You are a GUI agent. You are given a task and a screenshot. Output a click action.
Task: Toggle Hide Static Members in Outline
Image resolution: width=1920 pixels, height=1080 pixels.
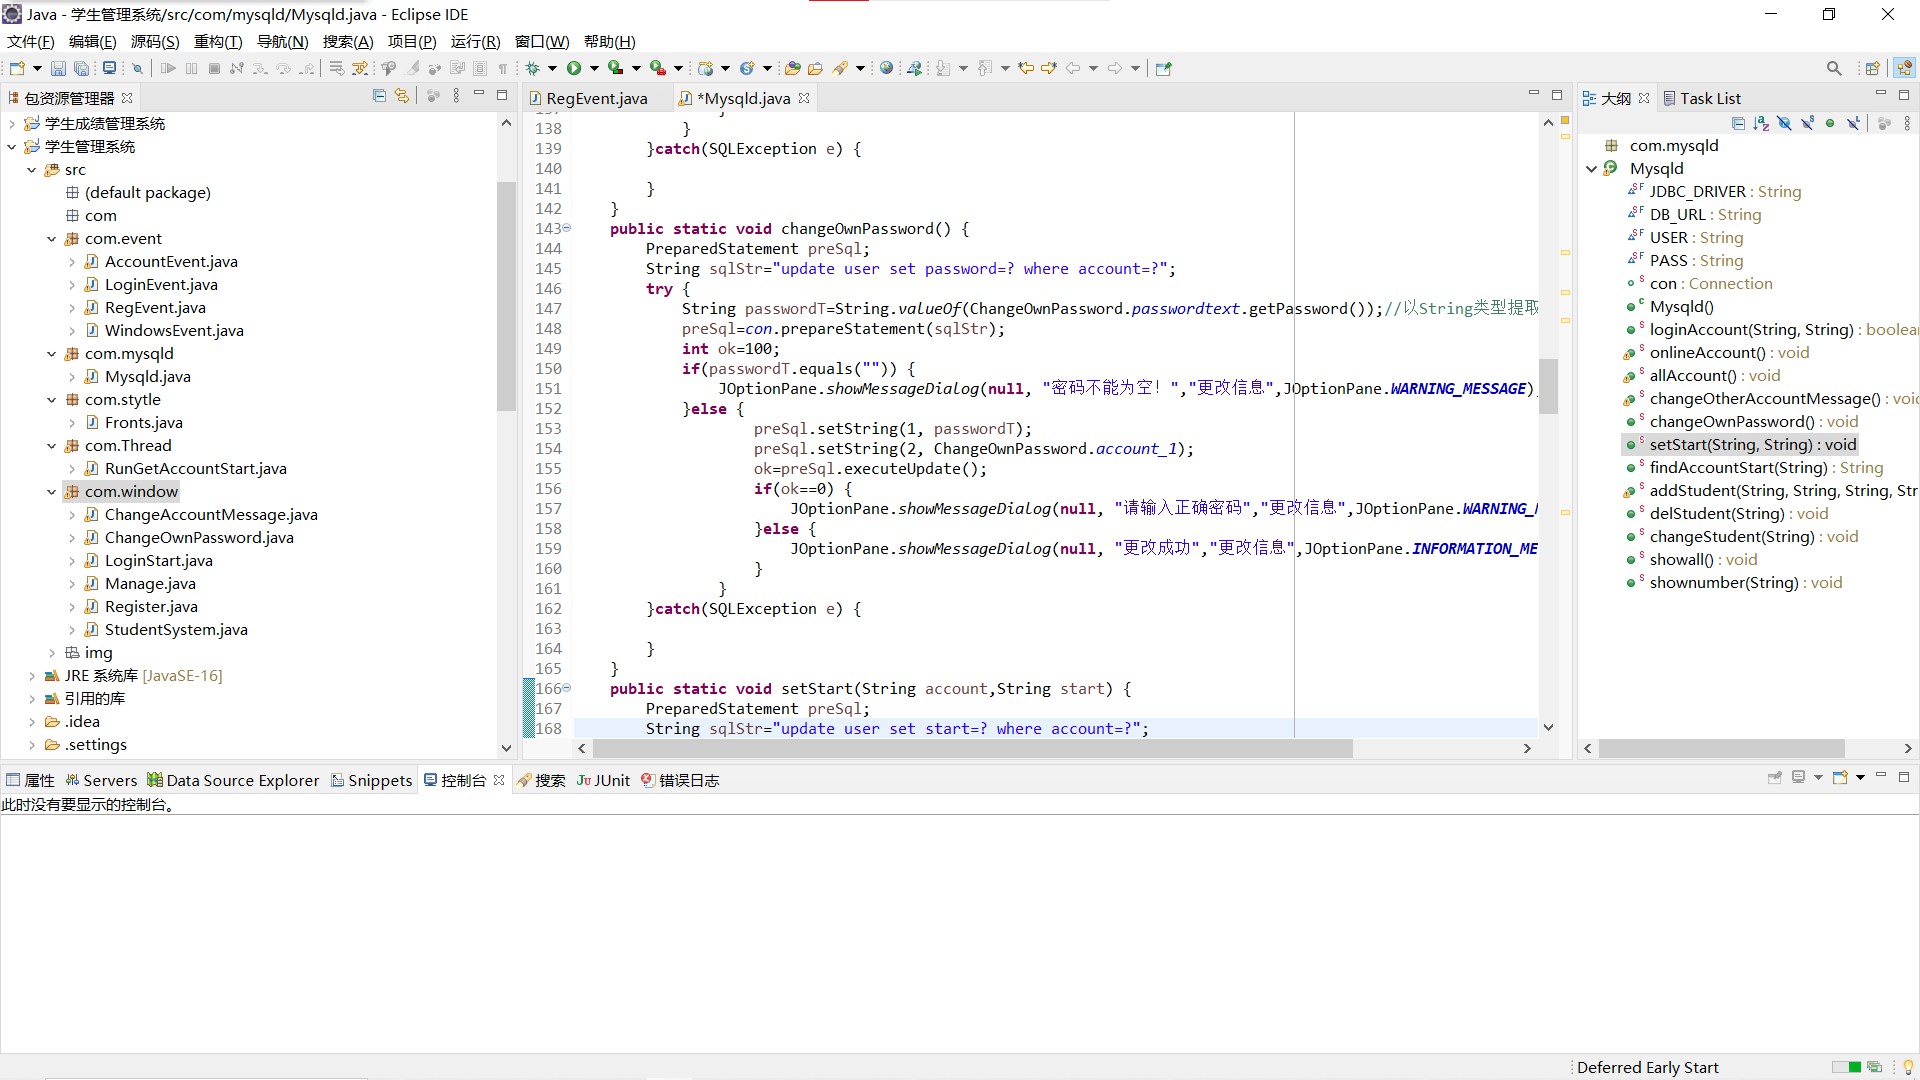1807,123
